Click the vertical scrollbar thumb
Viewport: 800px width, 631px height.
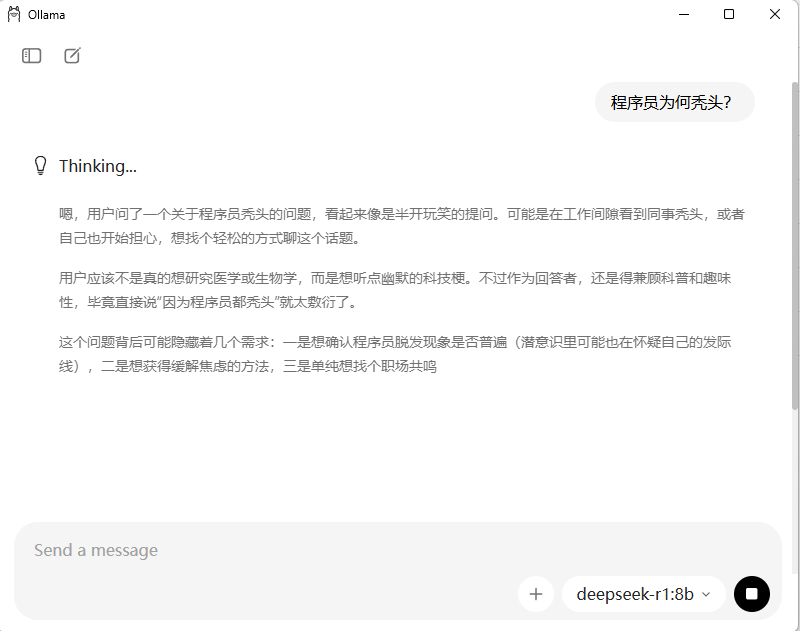pos(795,245)
